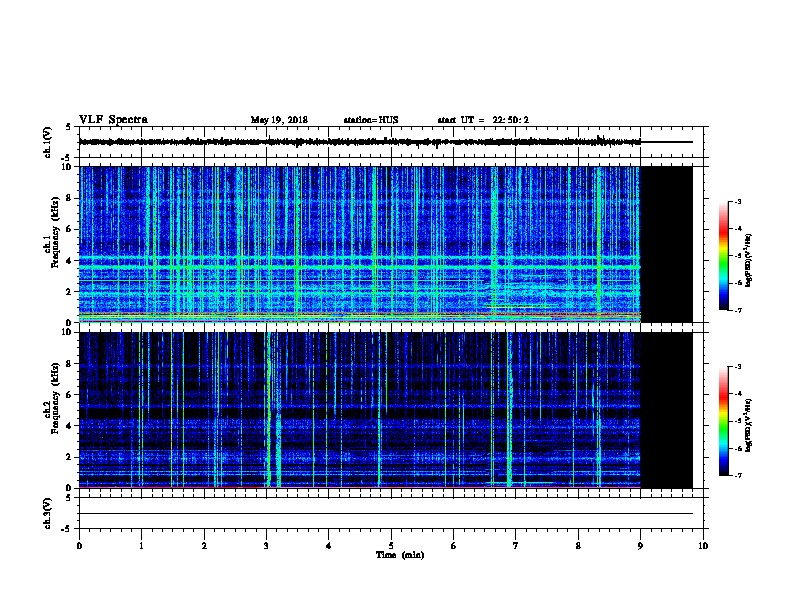Click the "station=HUS" label

tap(371, 120)
